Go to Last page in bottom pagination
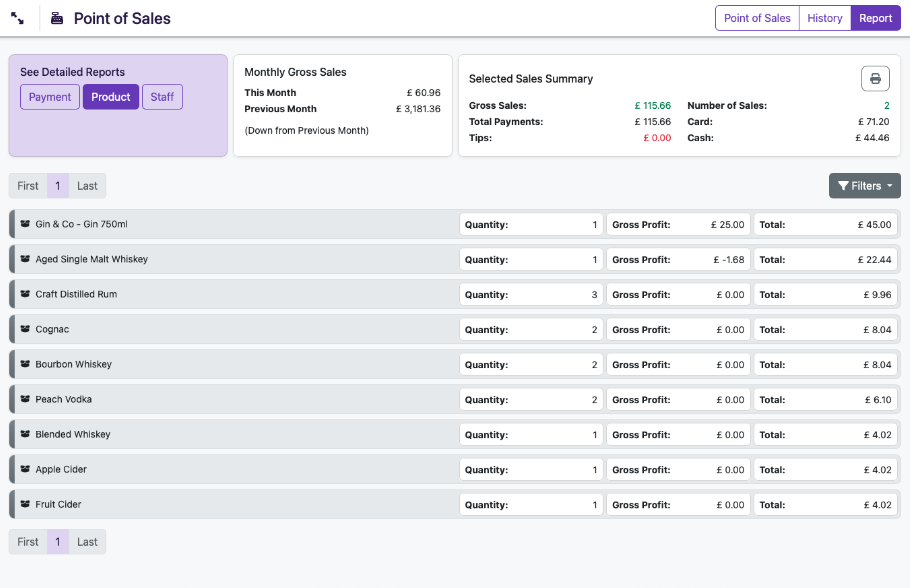The height and width of the screenshot is (588, 910). pos(88,542)
